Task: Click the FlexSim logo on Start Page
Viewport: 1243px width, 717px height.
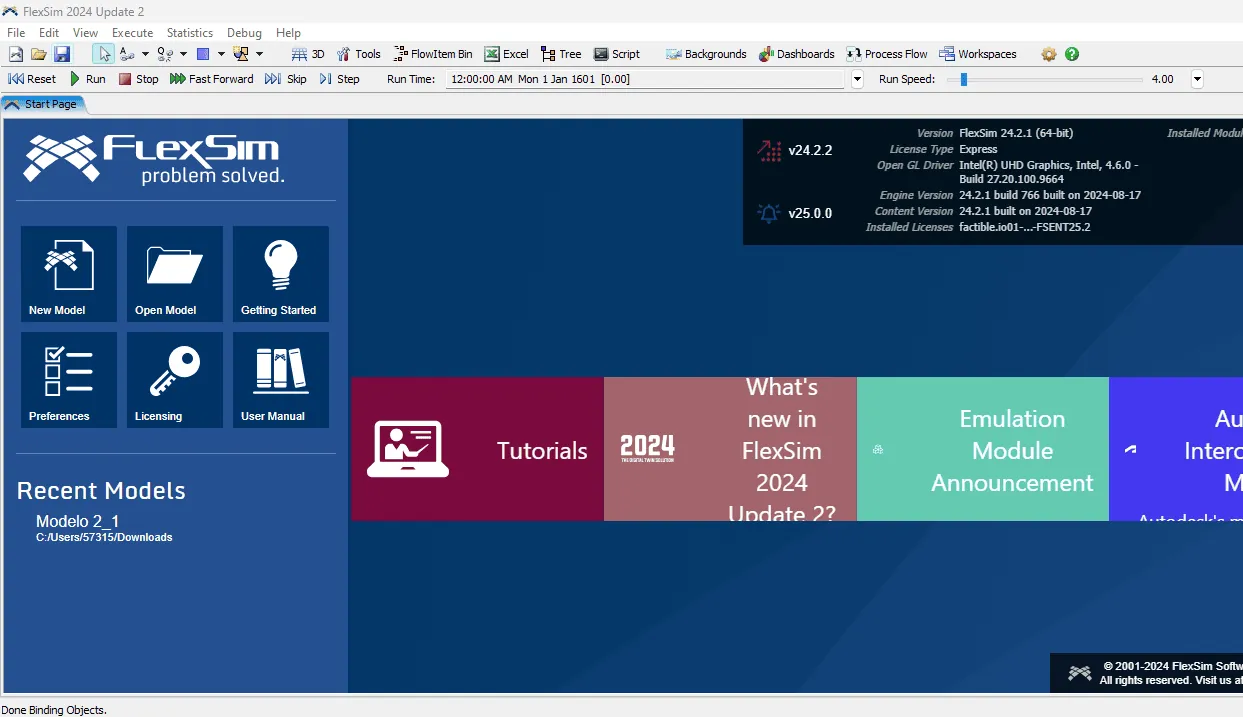Action: (x=152, y=159)
